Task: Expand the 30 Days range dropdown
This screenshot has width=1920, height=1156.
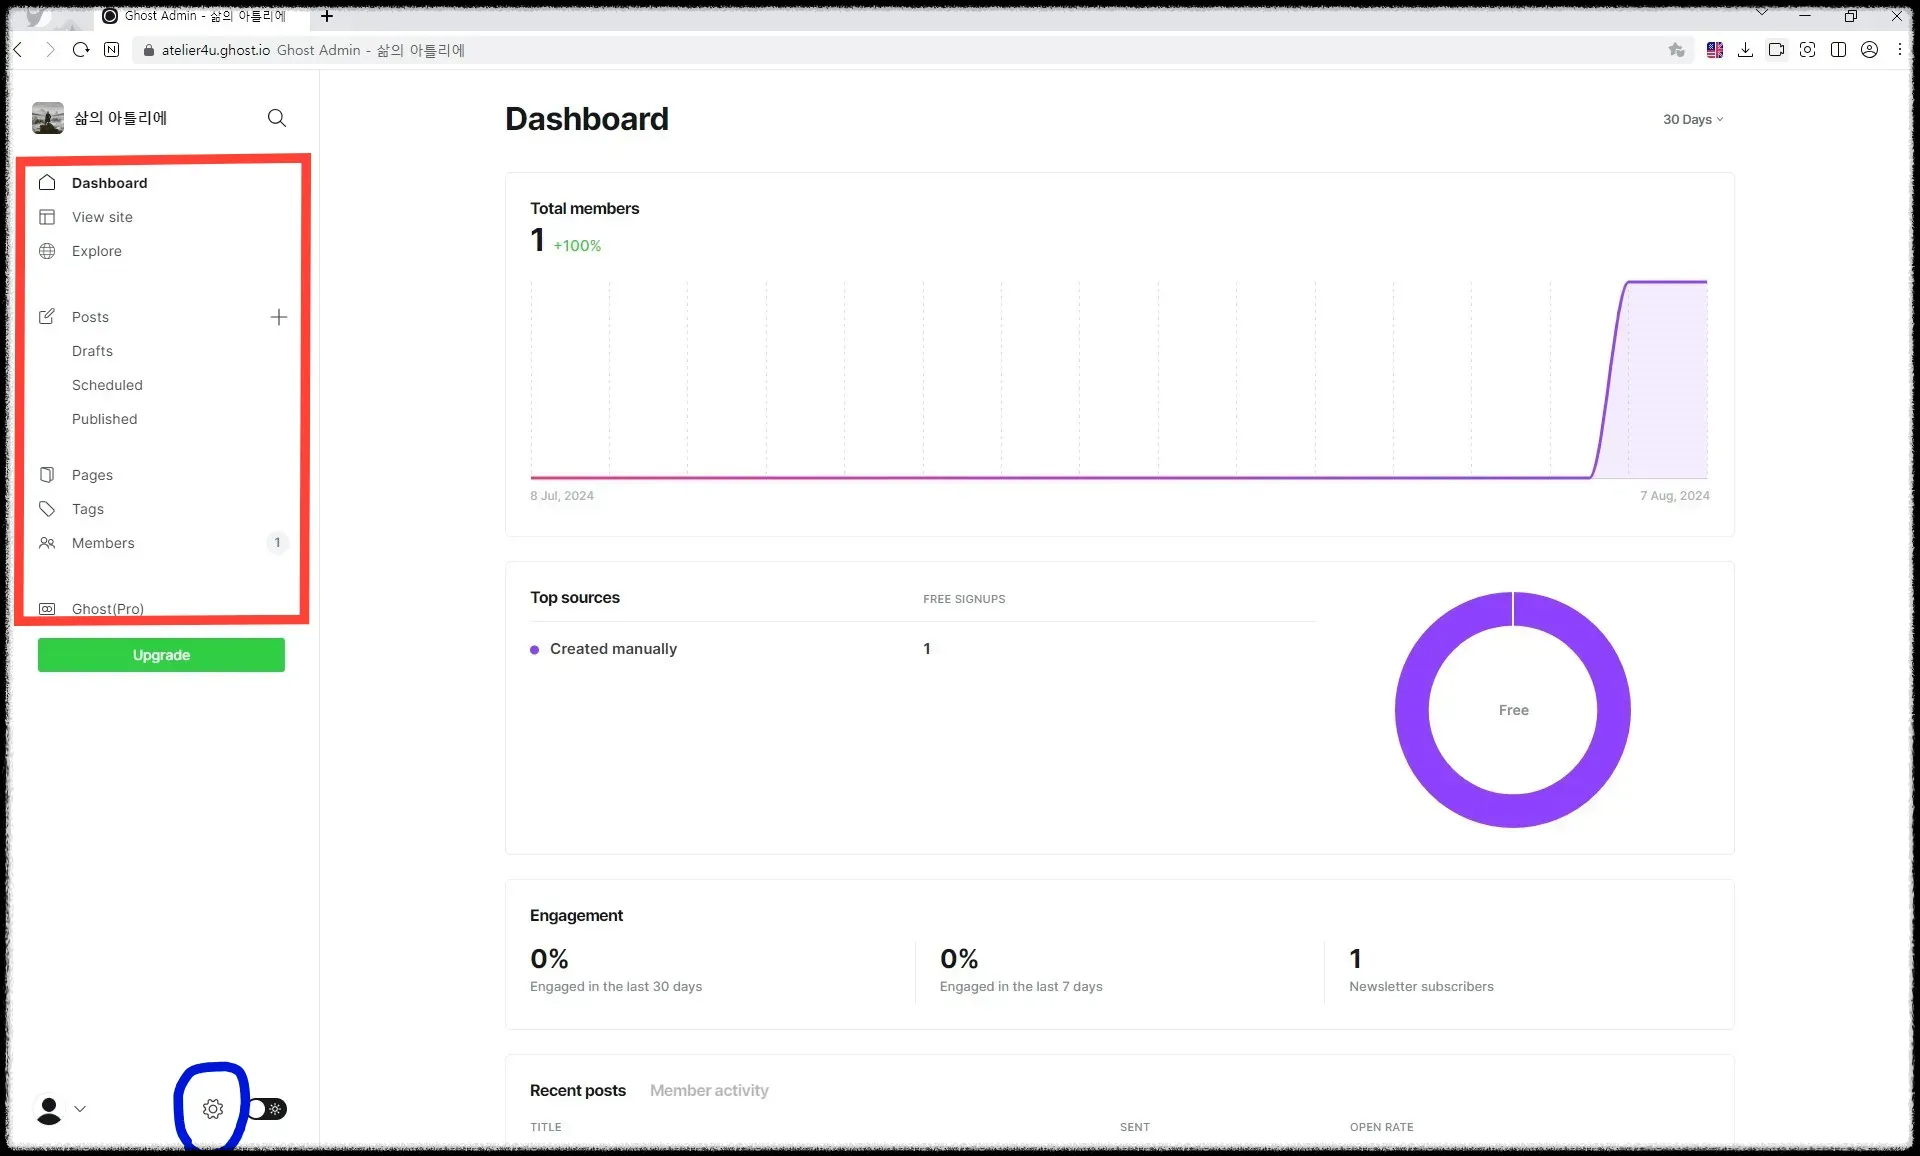Action: click(1692, 119)
